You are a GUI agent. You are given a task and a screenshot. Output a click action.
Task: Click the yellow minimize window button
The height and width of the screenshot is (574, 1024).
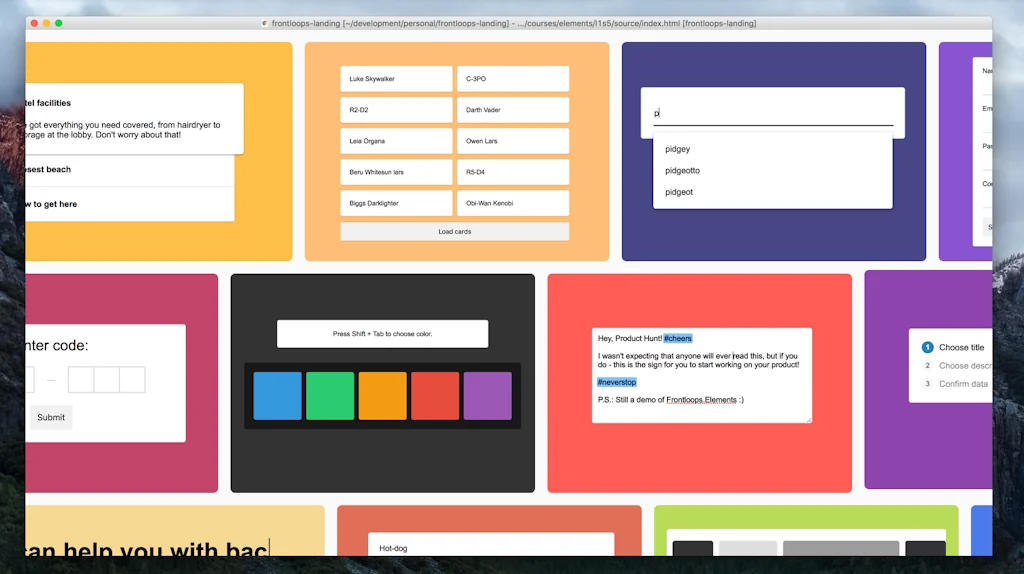(46, 23)
